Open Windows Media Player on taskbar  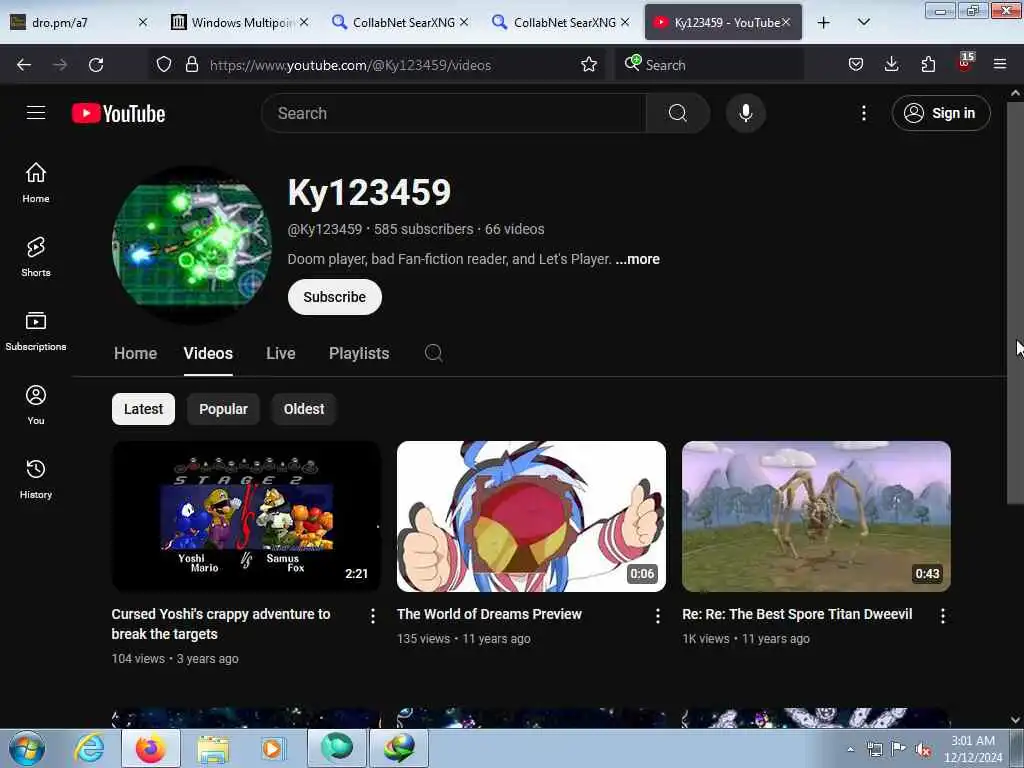(272, 748)
